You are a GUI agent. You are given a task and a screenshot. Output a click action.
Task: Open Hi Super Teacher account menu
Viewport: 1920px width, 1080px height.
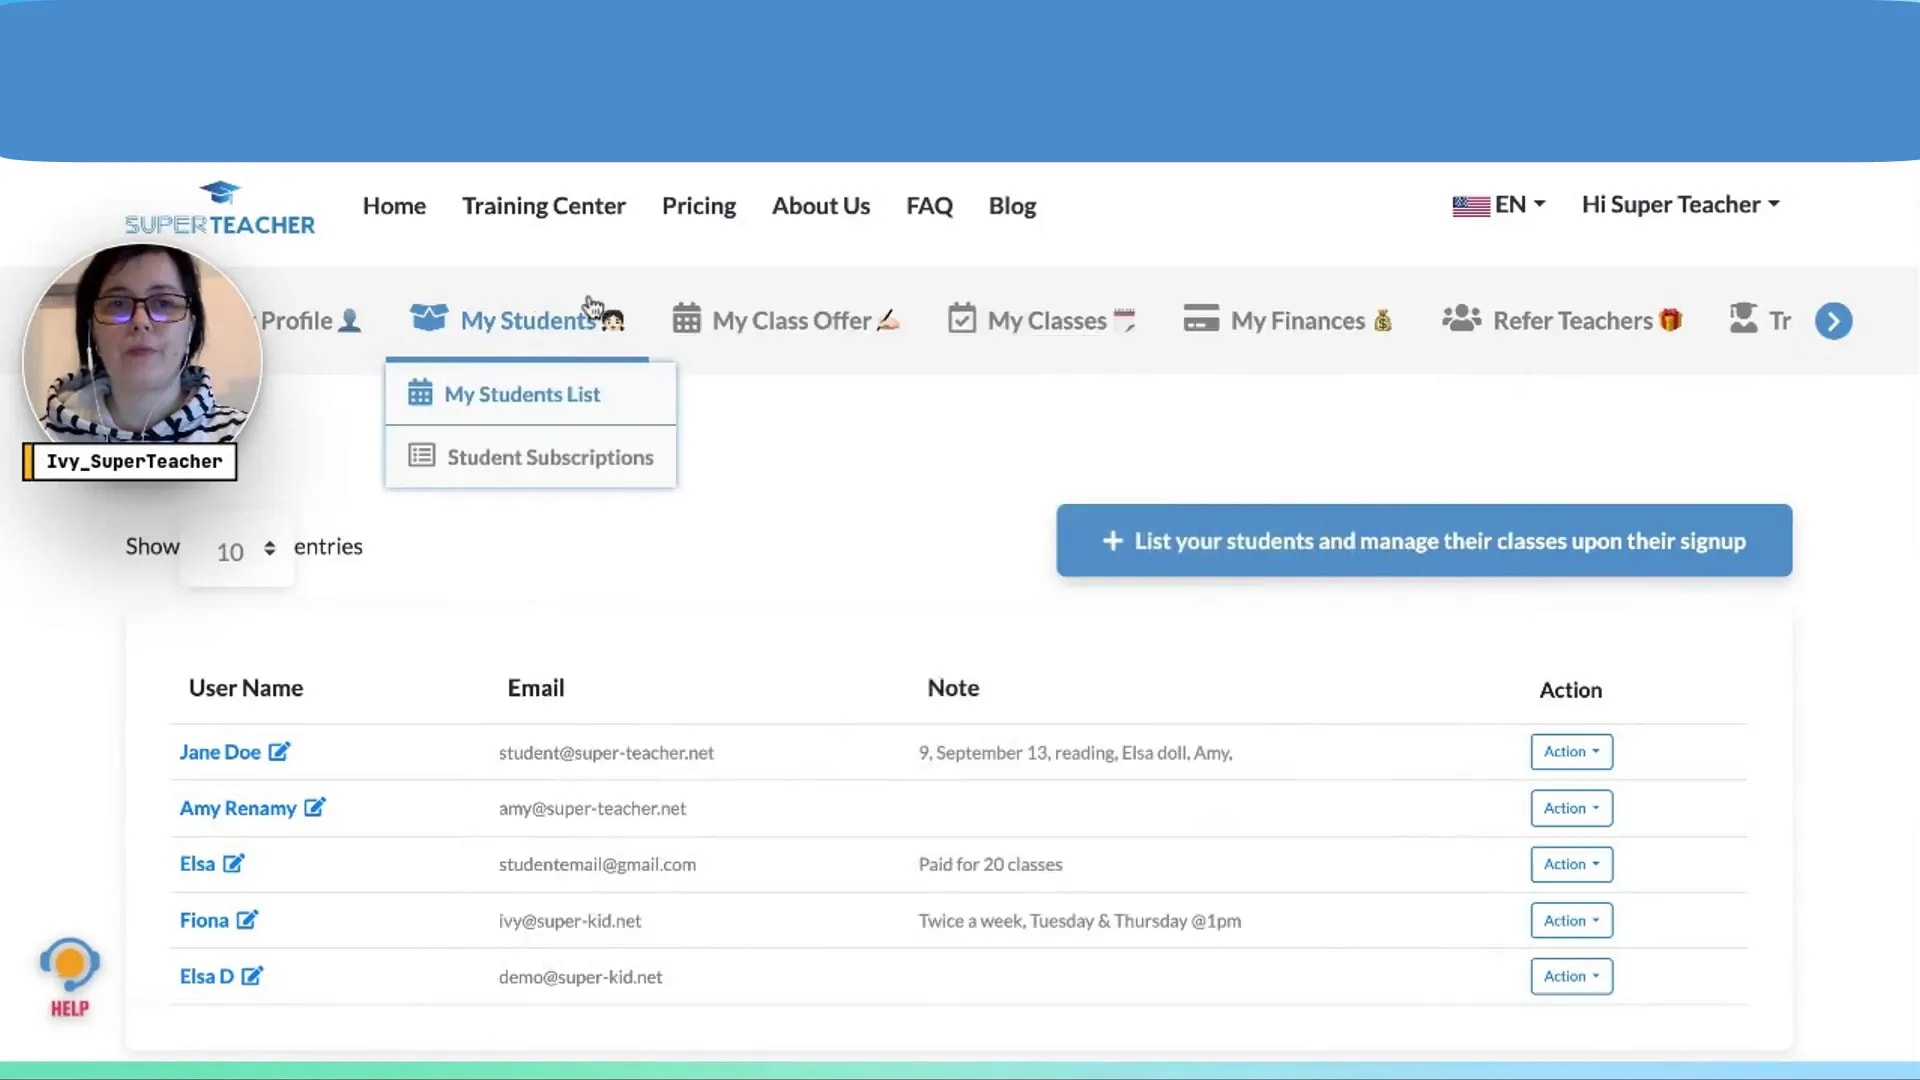pyautogui.click(x=1680, y=205)
